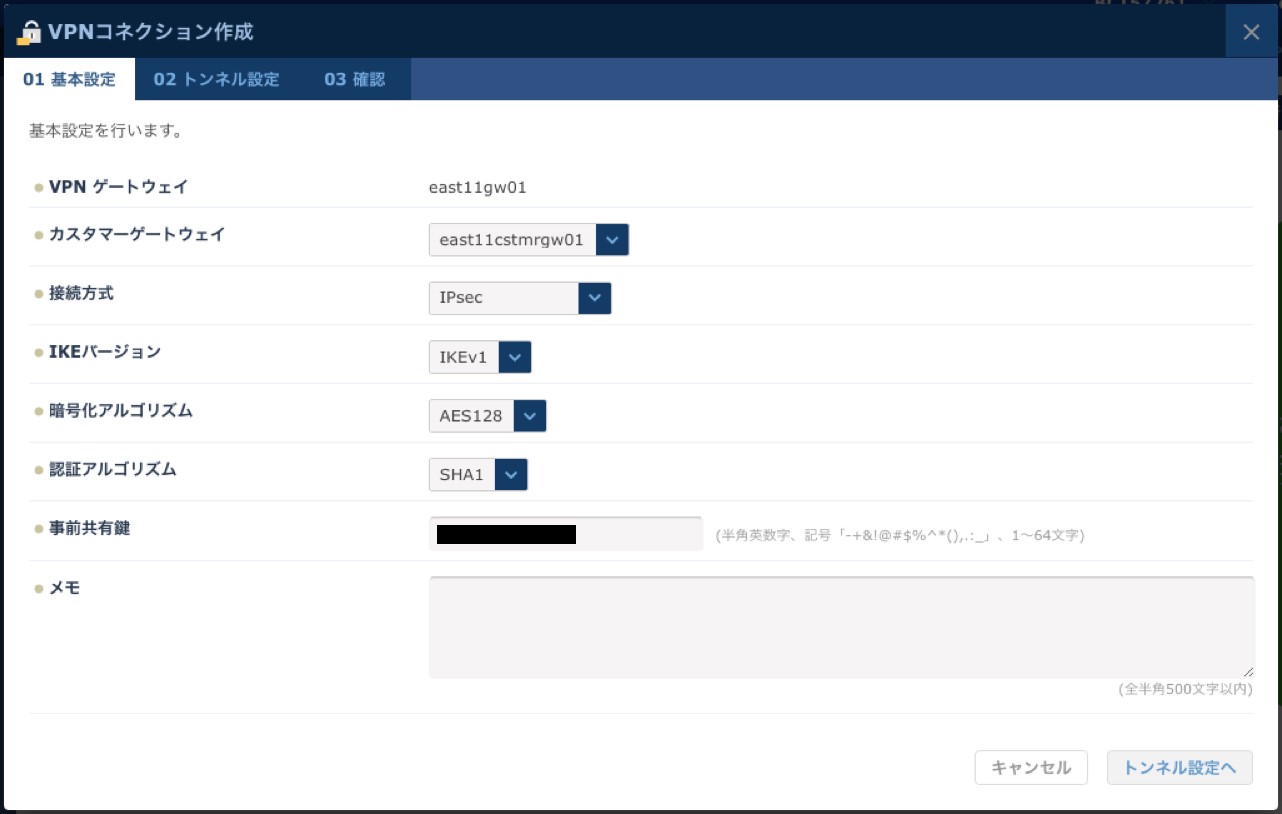Open the IKEv1 version select box
The width and height of the screenshot is (1282, 814).
click(463, 357)
